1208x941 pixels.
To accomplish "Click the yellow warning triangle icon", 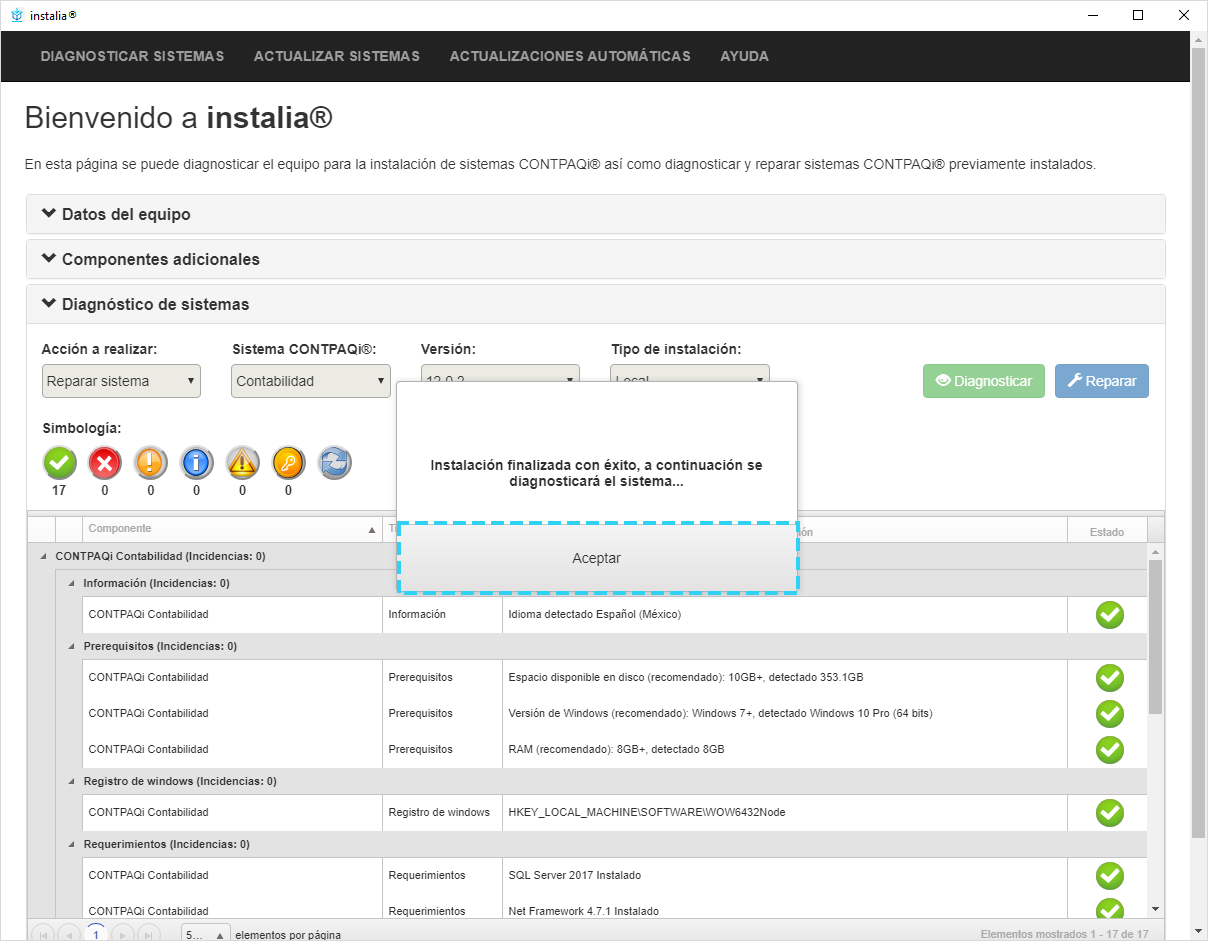I will click(x=243, y=463).
